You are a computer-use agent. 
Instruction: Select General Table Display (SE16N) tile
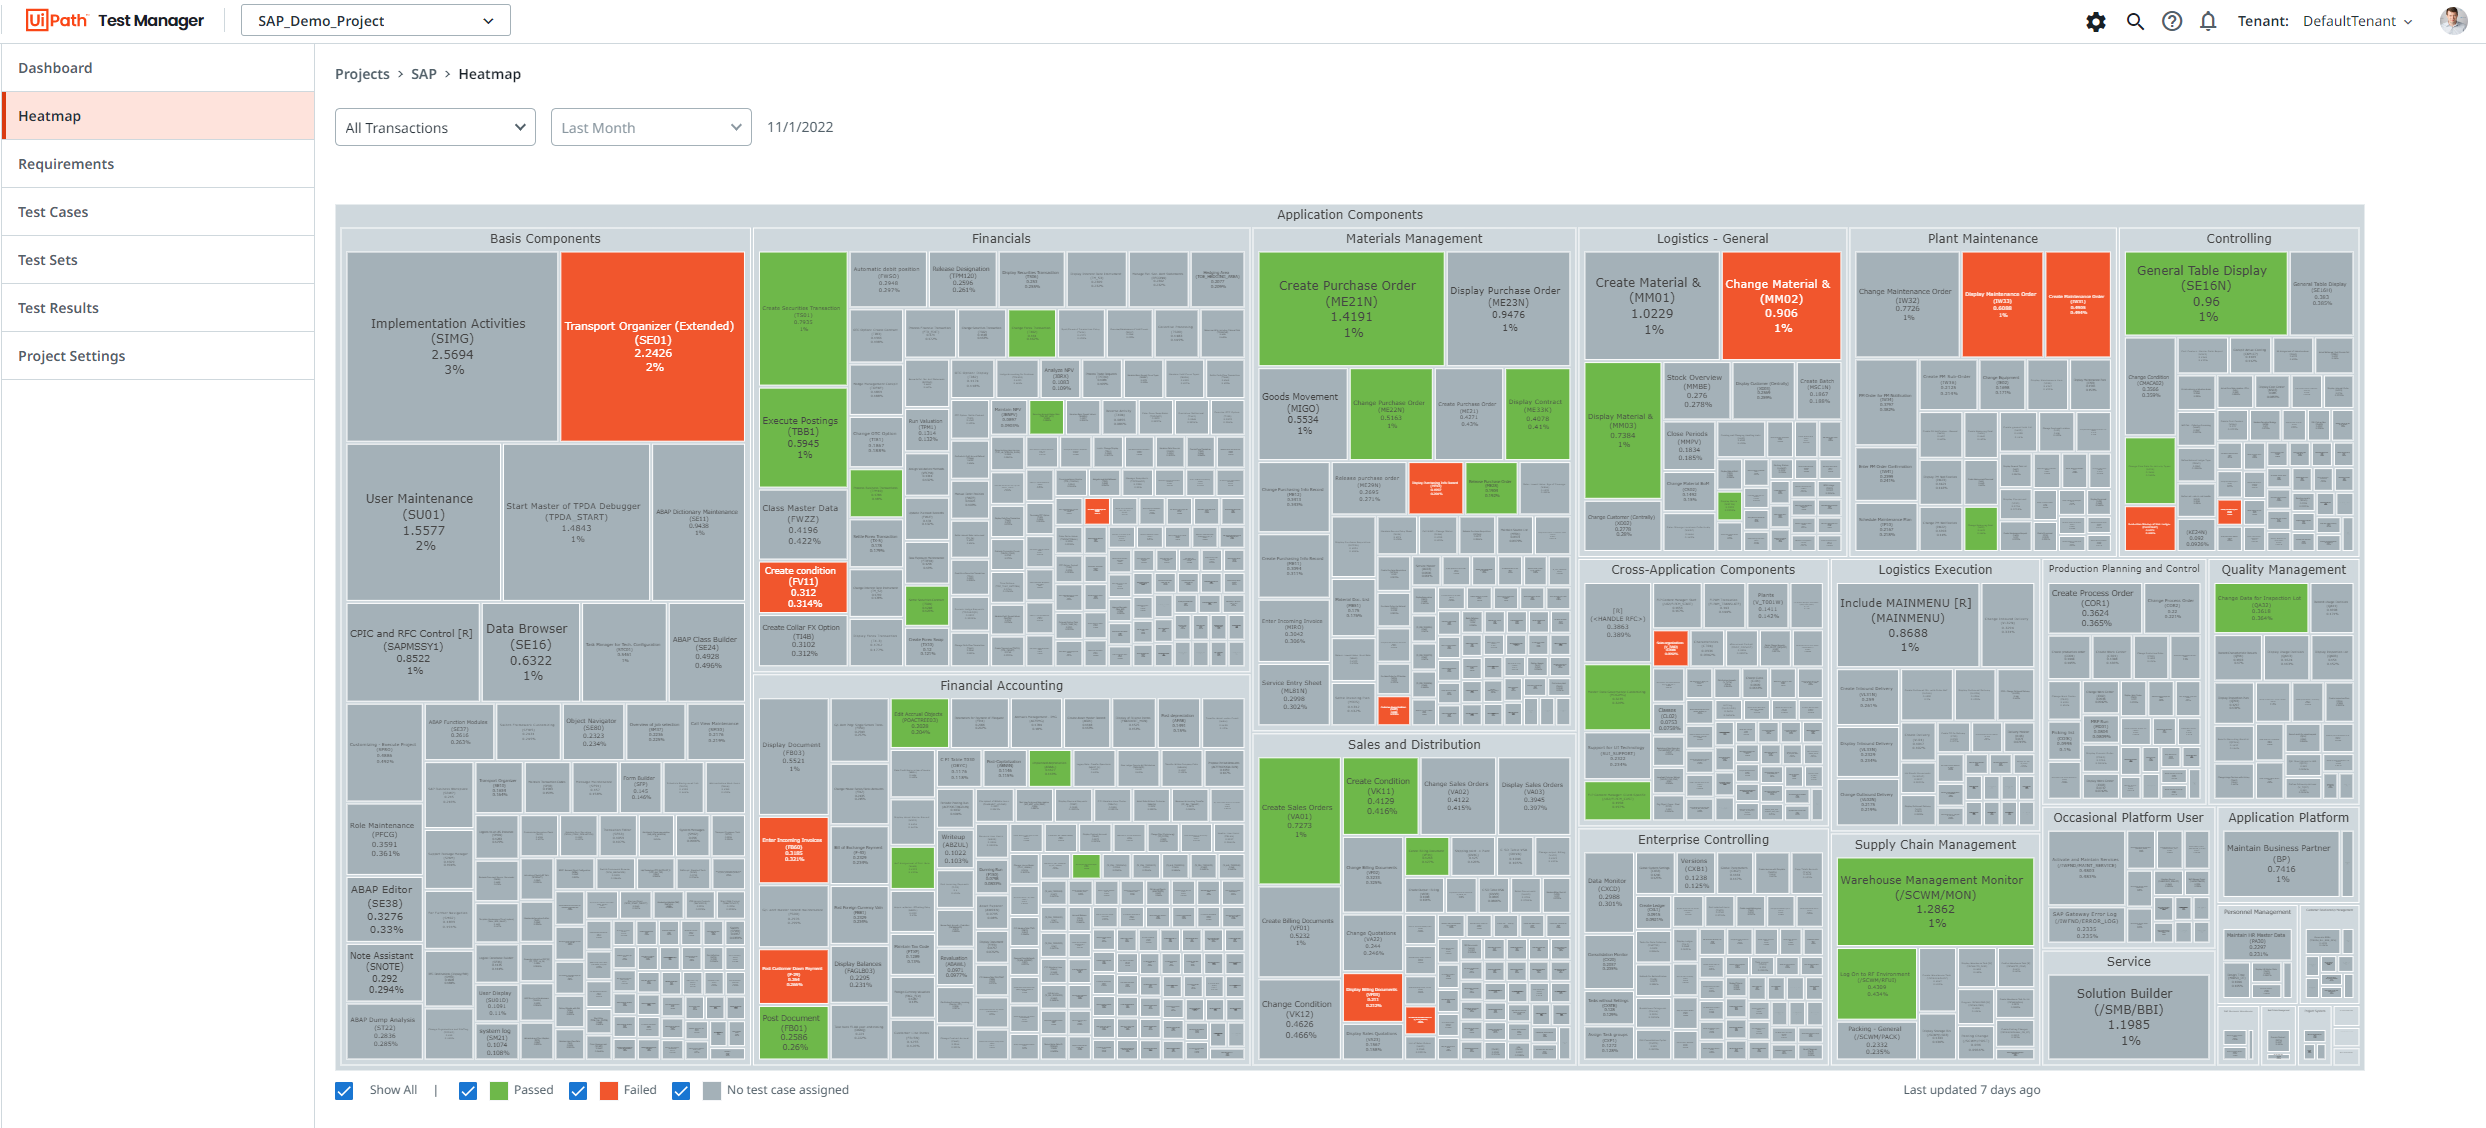click(2205, 293)
